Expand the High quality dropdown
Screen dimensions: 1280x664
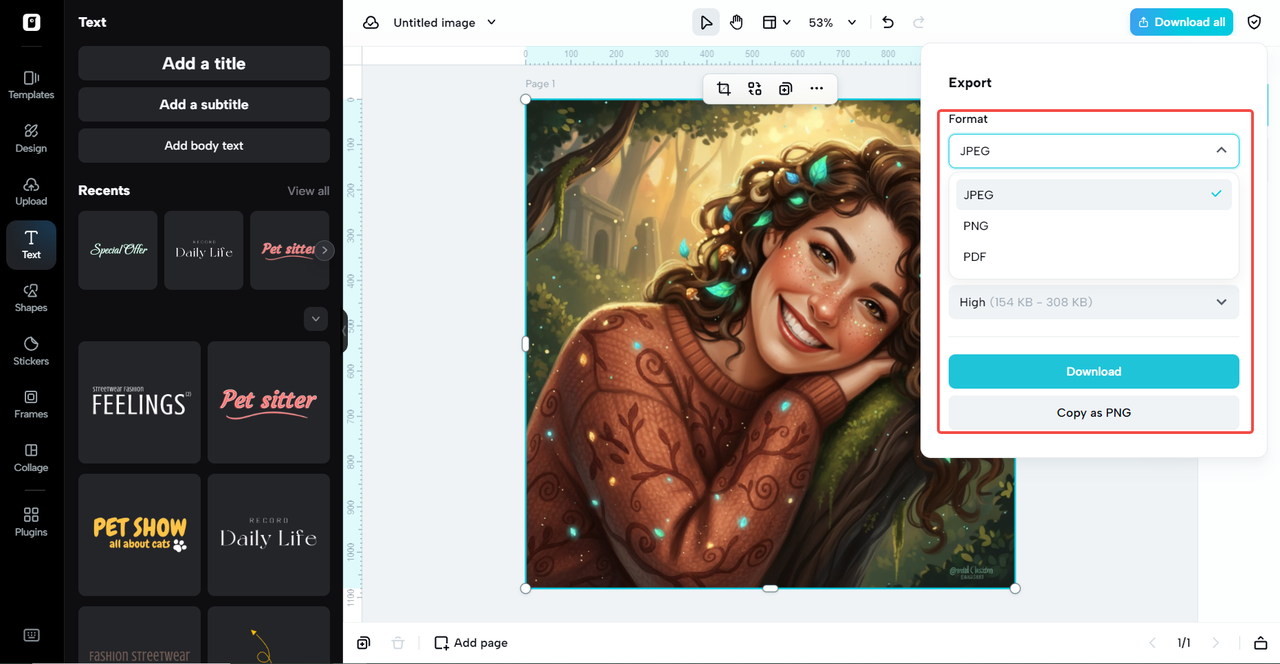pyautogui.click(x=1093, y=302)
